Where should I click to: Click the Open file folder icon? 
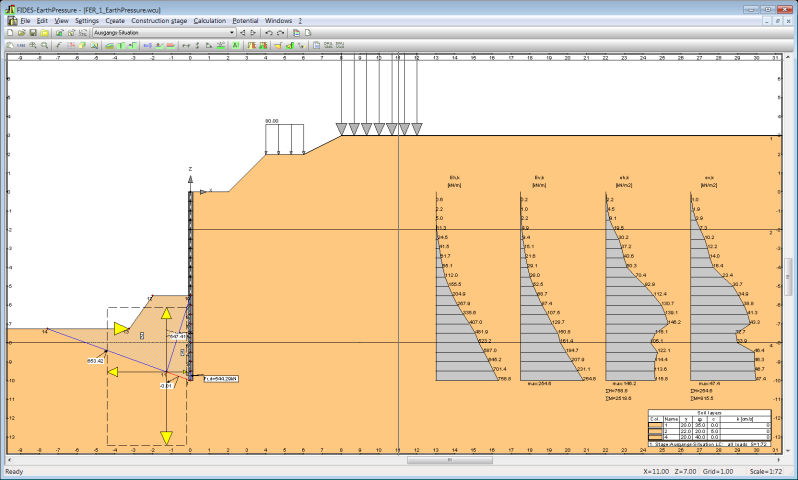coord(21,33)
